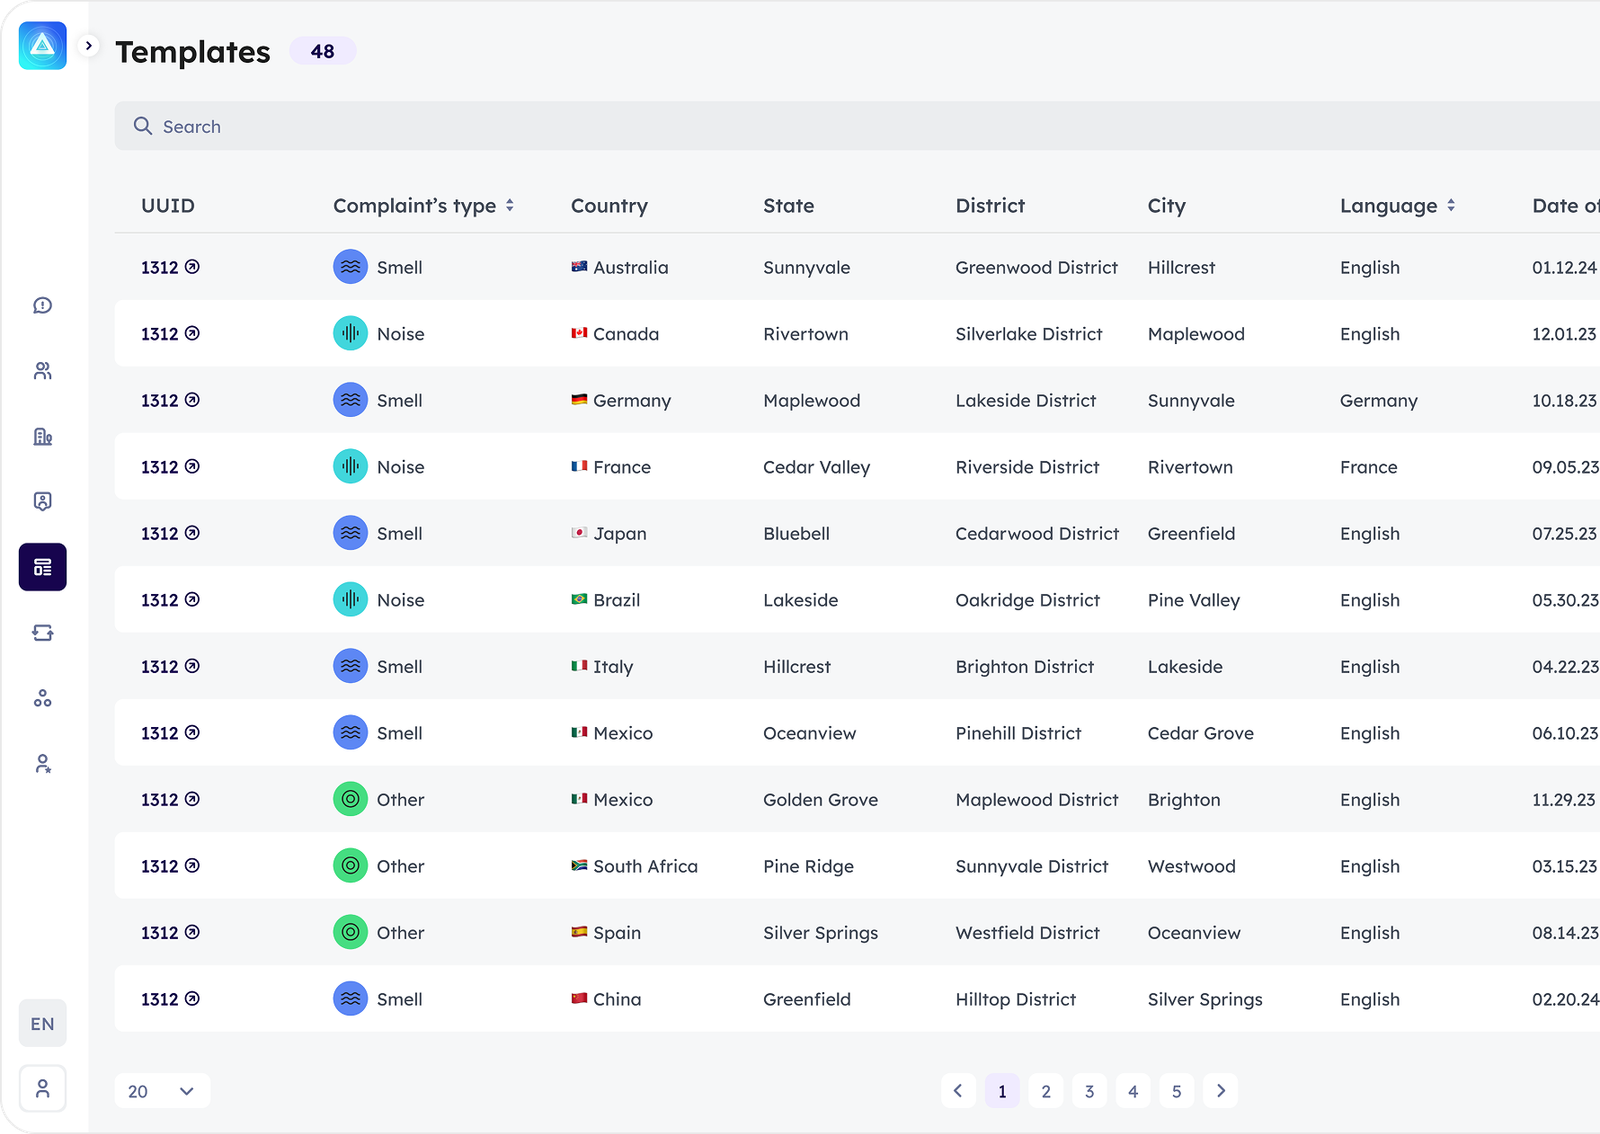Open the three-circles groups sidebar icon
Image resolution: width=1600 pixels, height=1134 pixels.
coord(42,698)
